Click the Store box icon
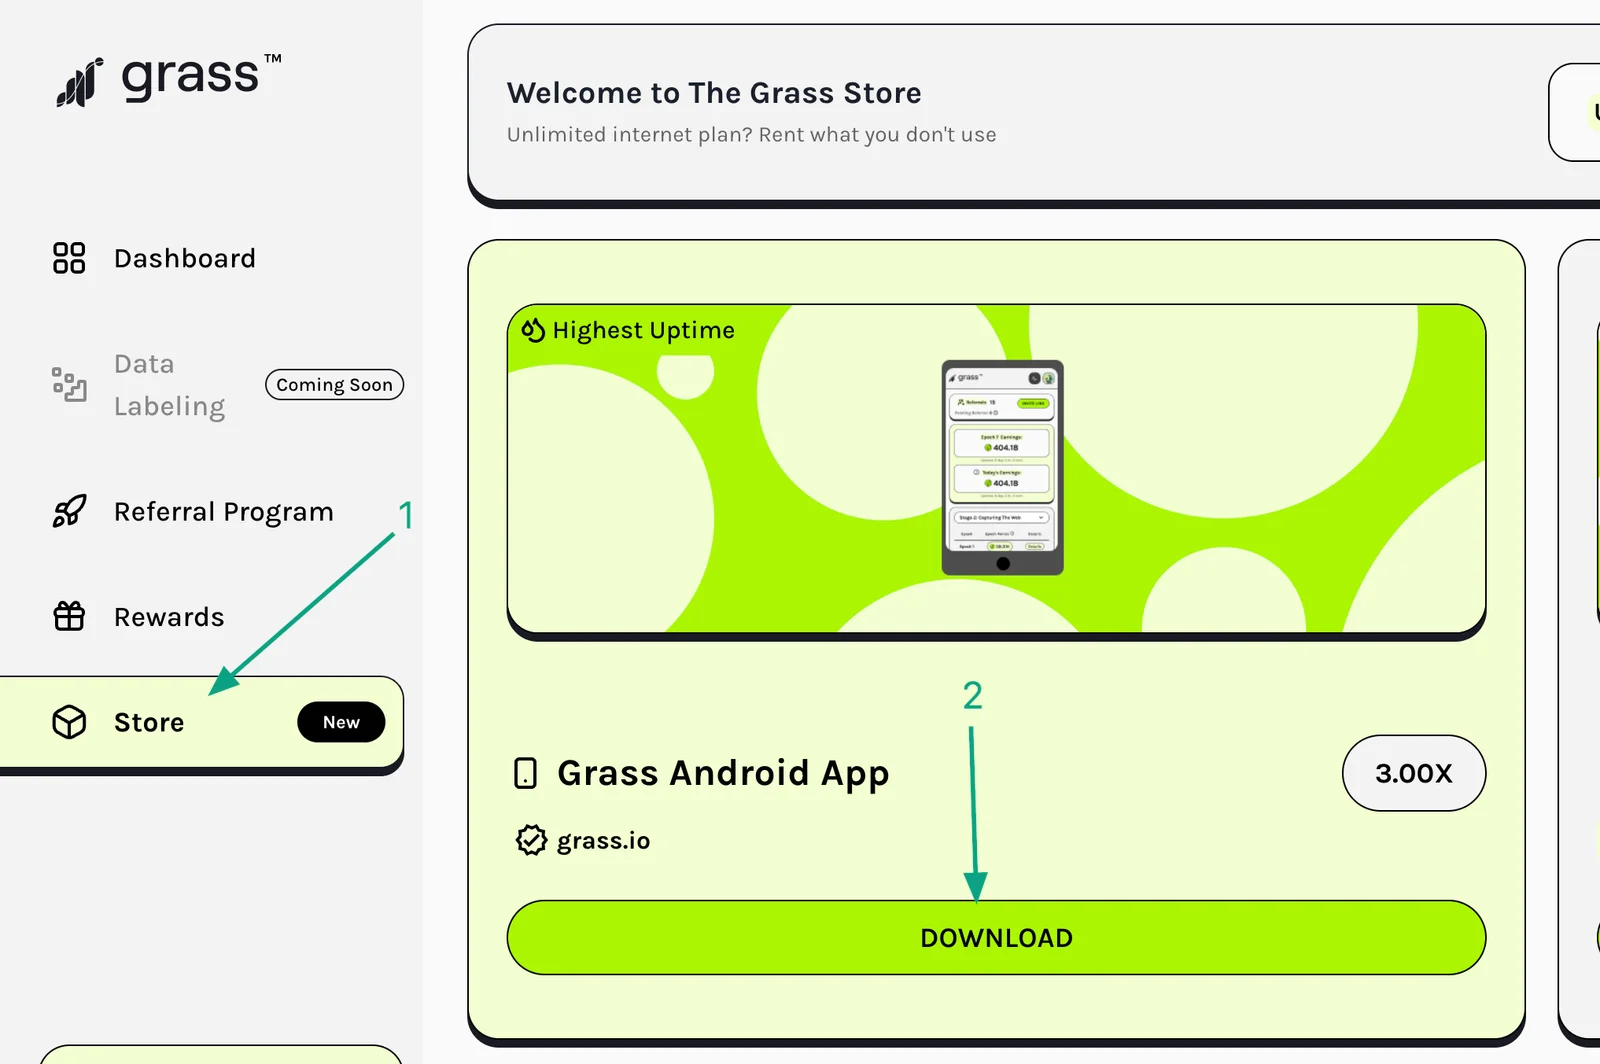 [x=69, y=722]
